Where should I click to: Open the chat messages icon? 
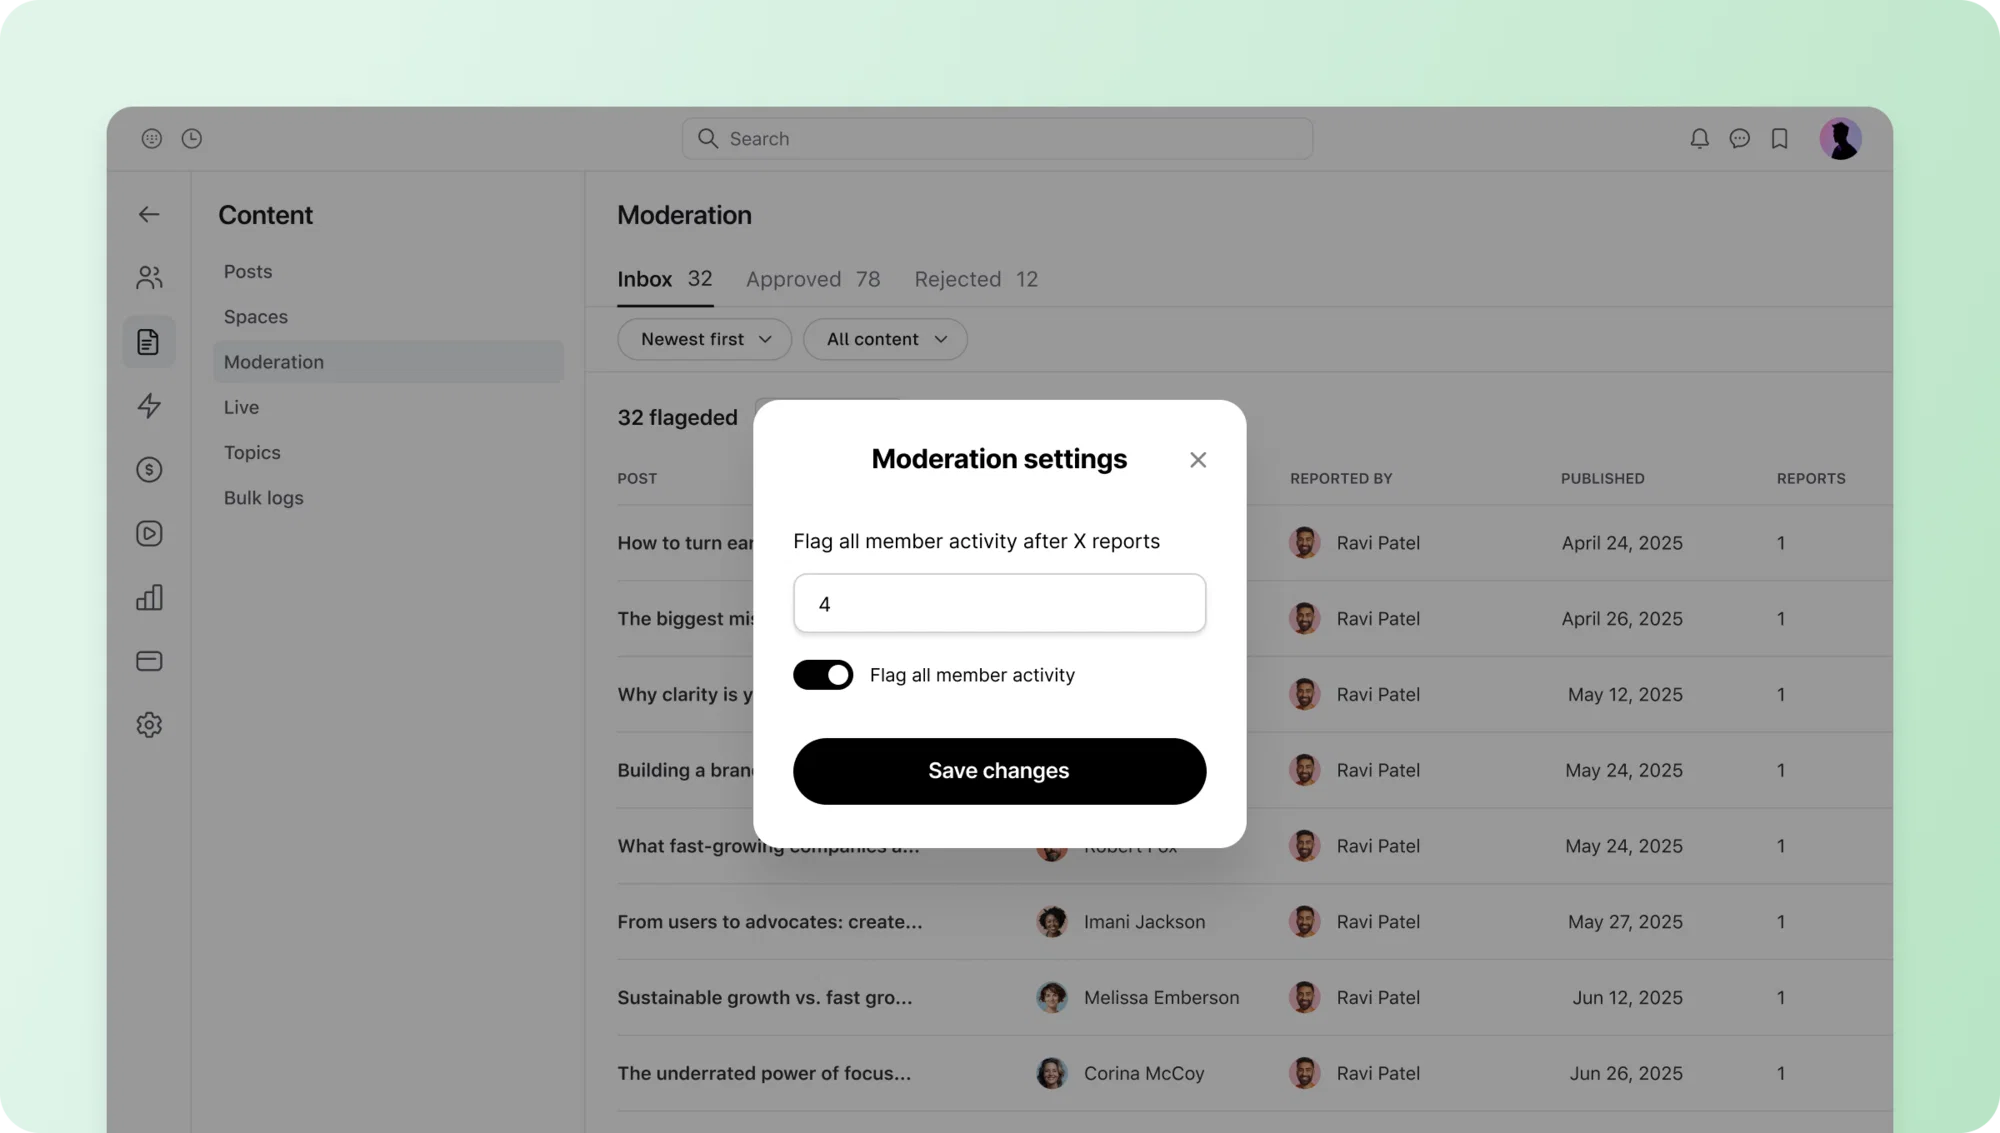[x=1739, y=139]
